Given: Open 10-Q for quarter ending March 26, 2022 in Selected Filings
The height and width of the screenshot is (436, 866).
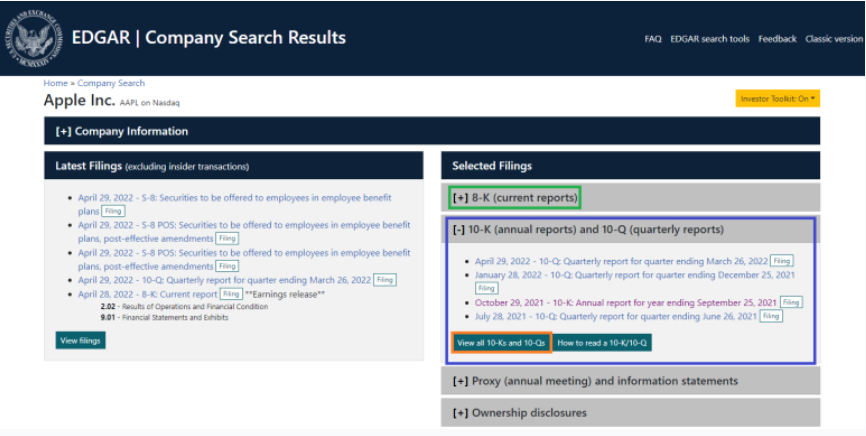Looking at the screenshot, I should tap(621, 261).
